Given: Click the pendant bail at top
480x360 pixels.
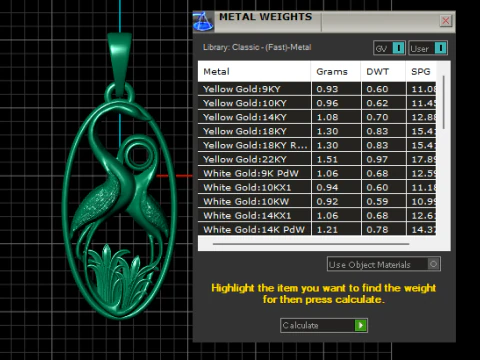Looking at the screenshot, I should pos(119,63).
